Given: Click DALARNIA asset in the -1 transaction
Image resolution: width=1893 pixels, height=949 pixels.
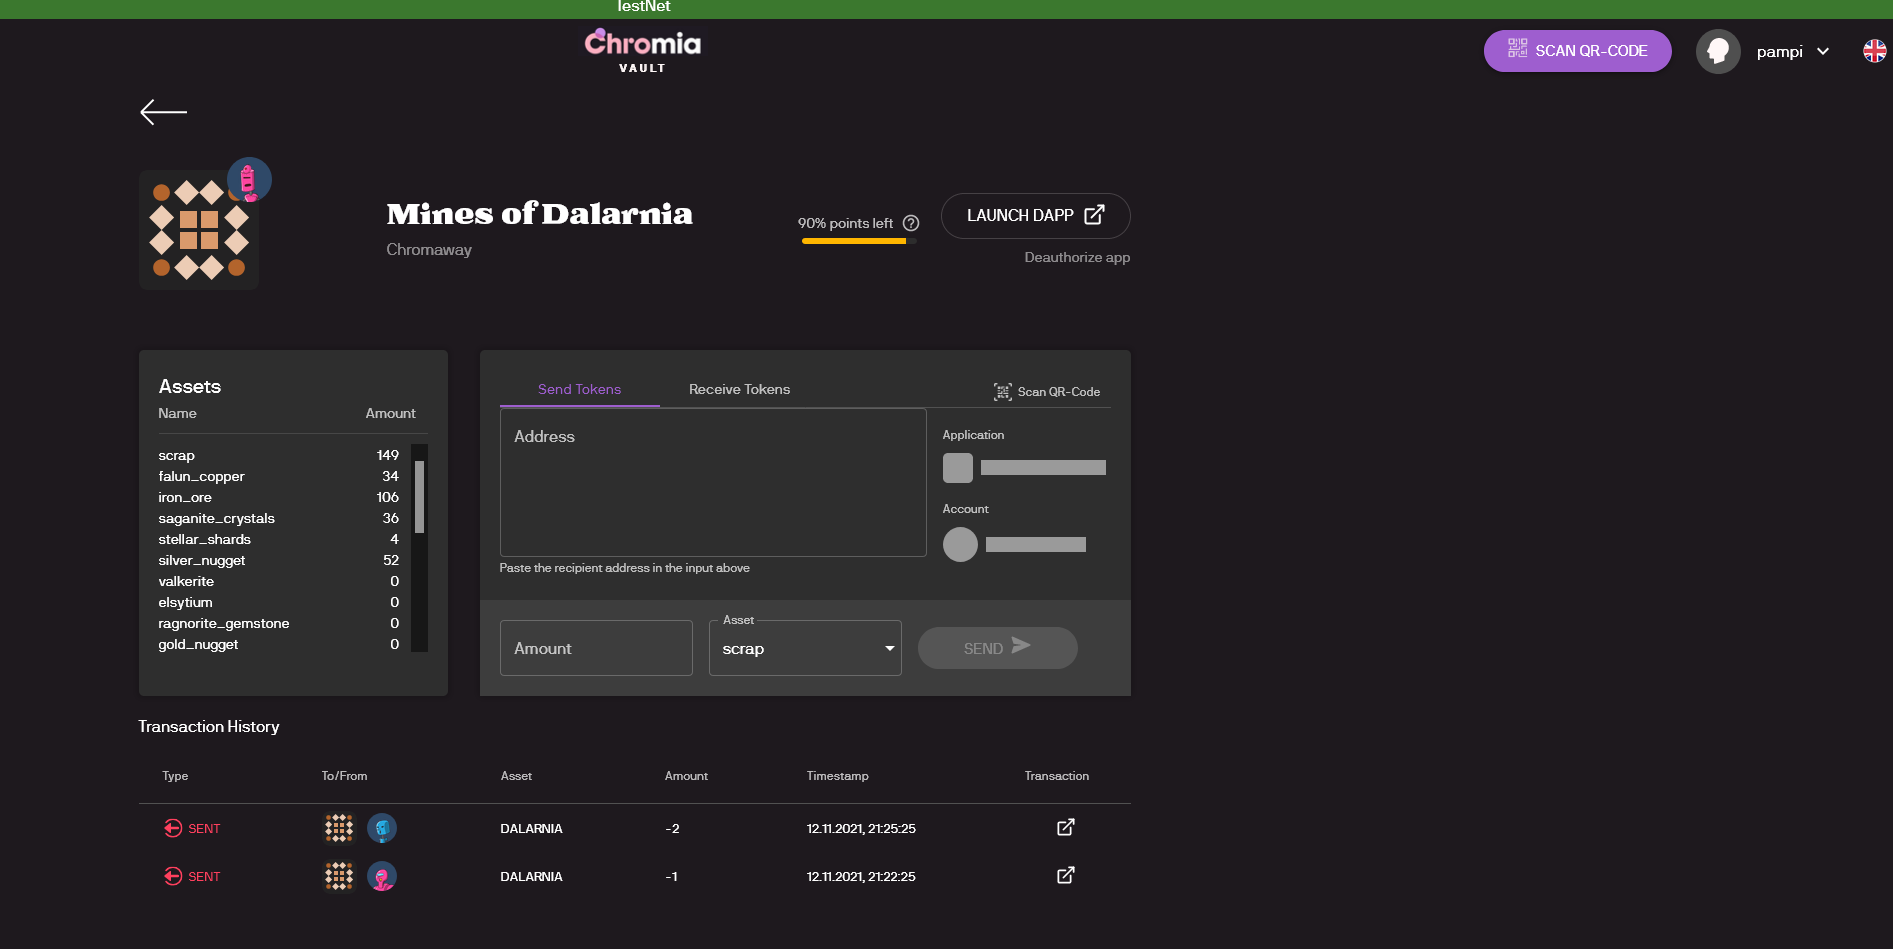Looking at the screenshot, I should 531,876.
